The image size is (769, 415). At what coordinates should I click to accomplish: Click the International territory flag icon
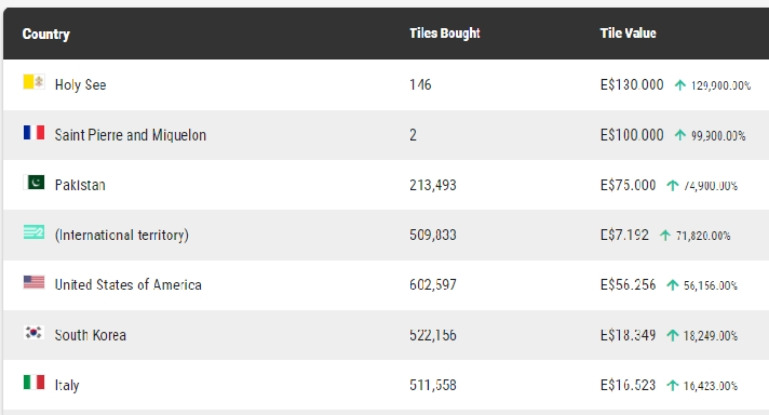(34, 232)
